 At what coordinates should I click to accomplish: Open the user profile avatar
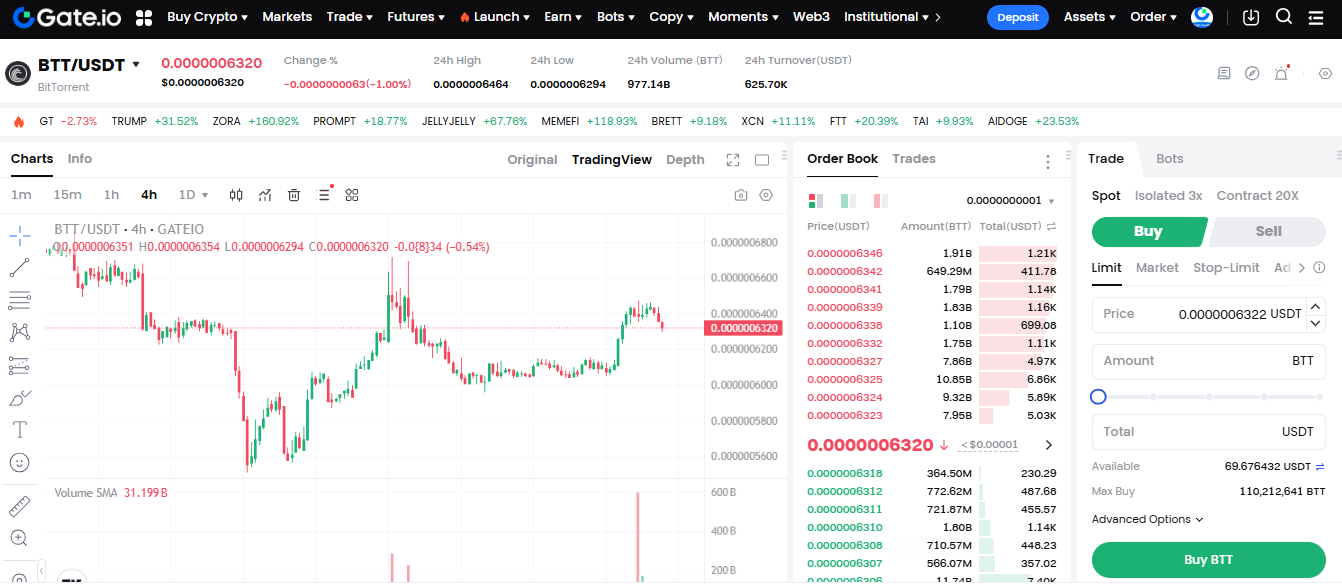point(1202,17)
